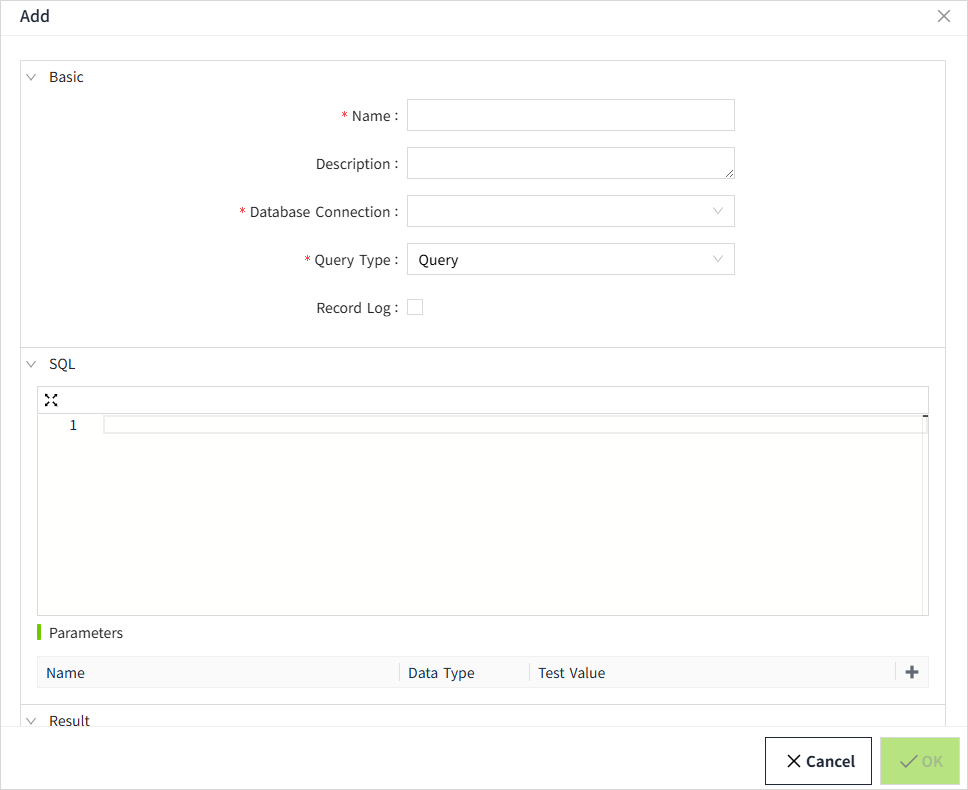968x790 pixels.
Task: Click the Description field resize handle
Action: (x=729, y=173)
